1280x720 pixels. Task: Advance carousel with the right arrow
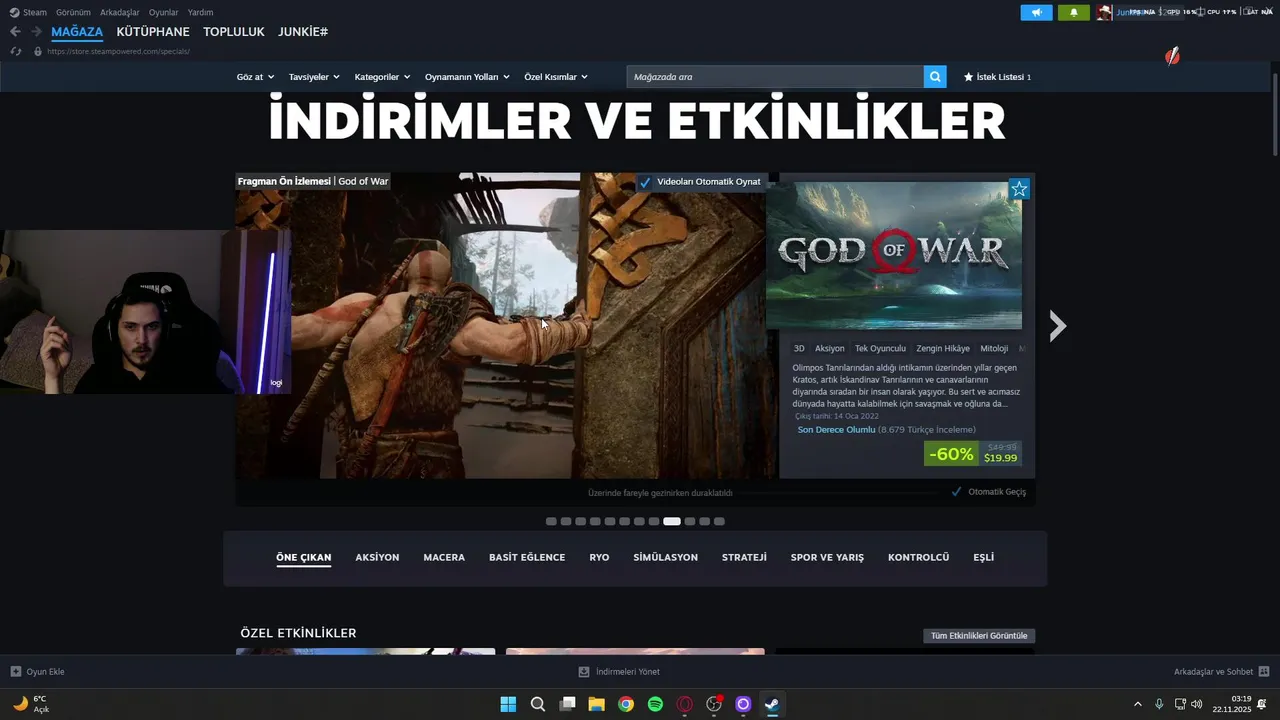[x=1058, y=325]
